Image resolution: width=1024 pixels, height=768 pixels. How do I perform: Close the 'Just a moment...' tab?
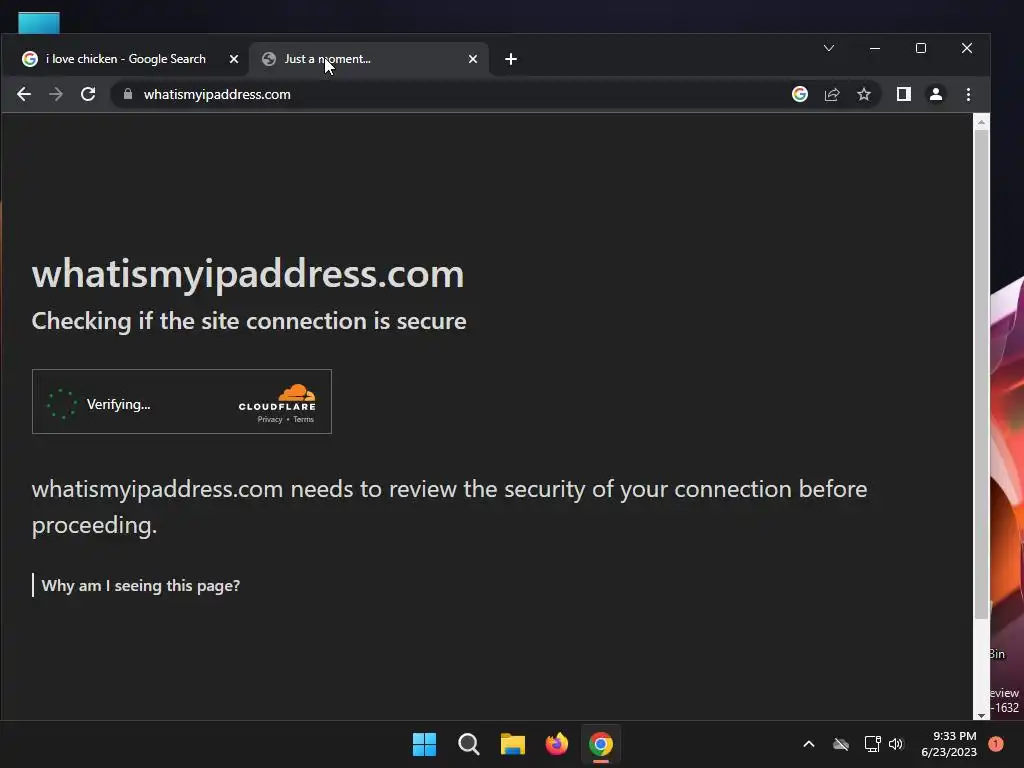(x=473, y=59)
